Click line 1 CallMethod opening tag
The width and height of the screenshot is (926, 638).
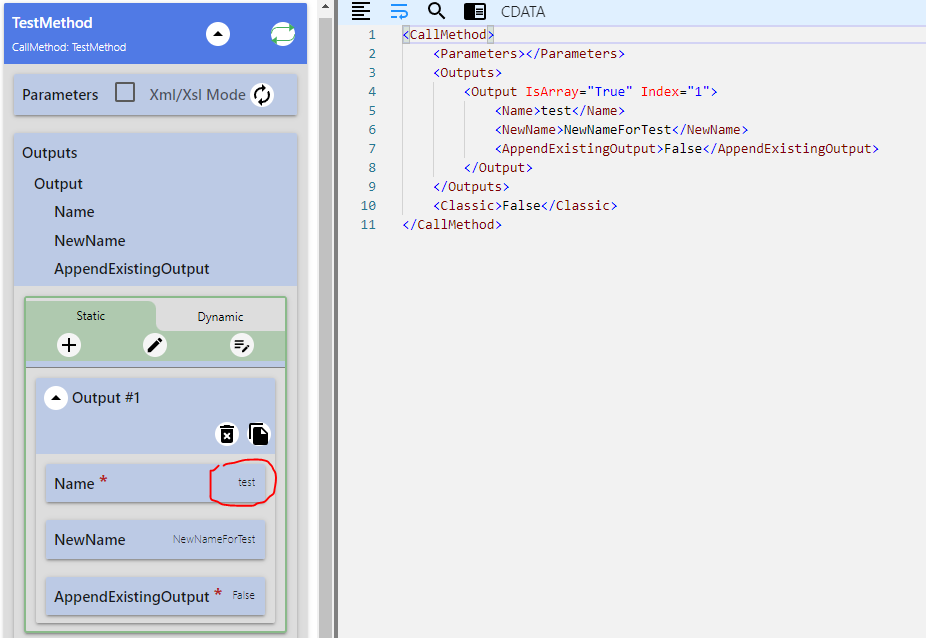pyautogui.click(x=448, y=35)
